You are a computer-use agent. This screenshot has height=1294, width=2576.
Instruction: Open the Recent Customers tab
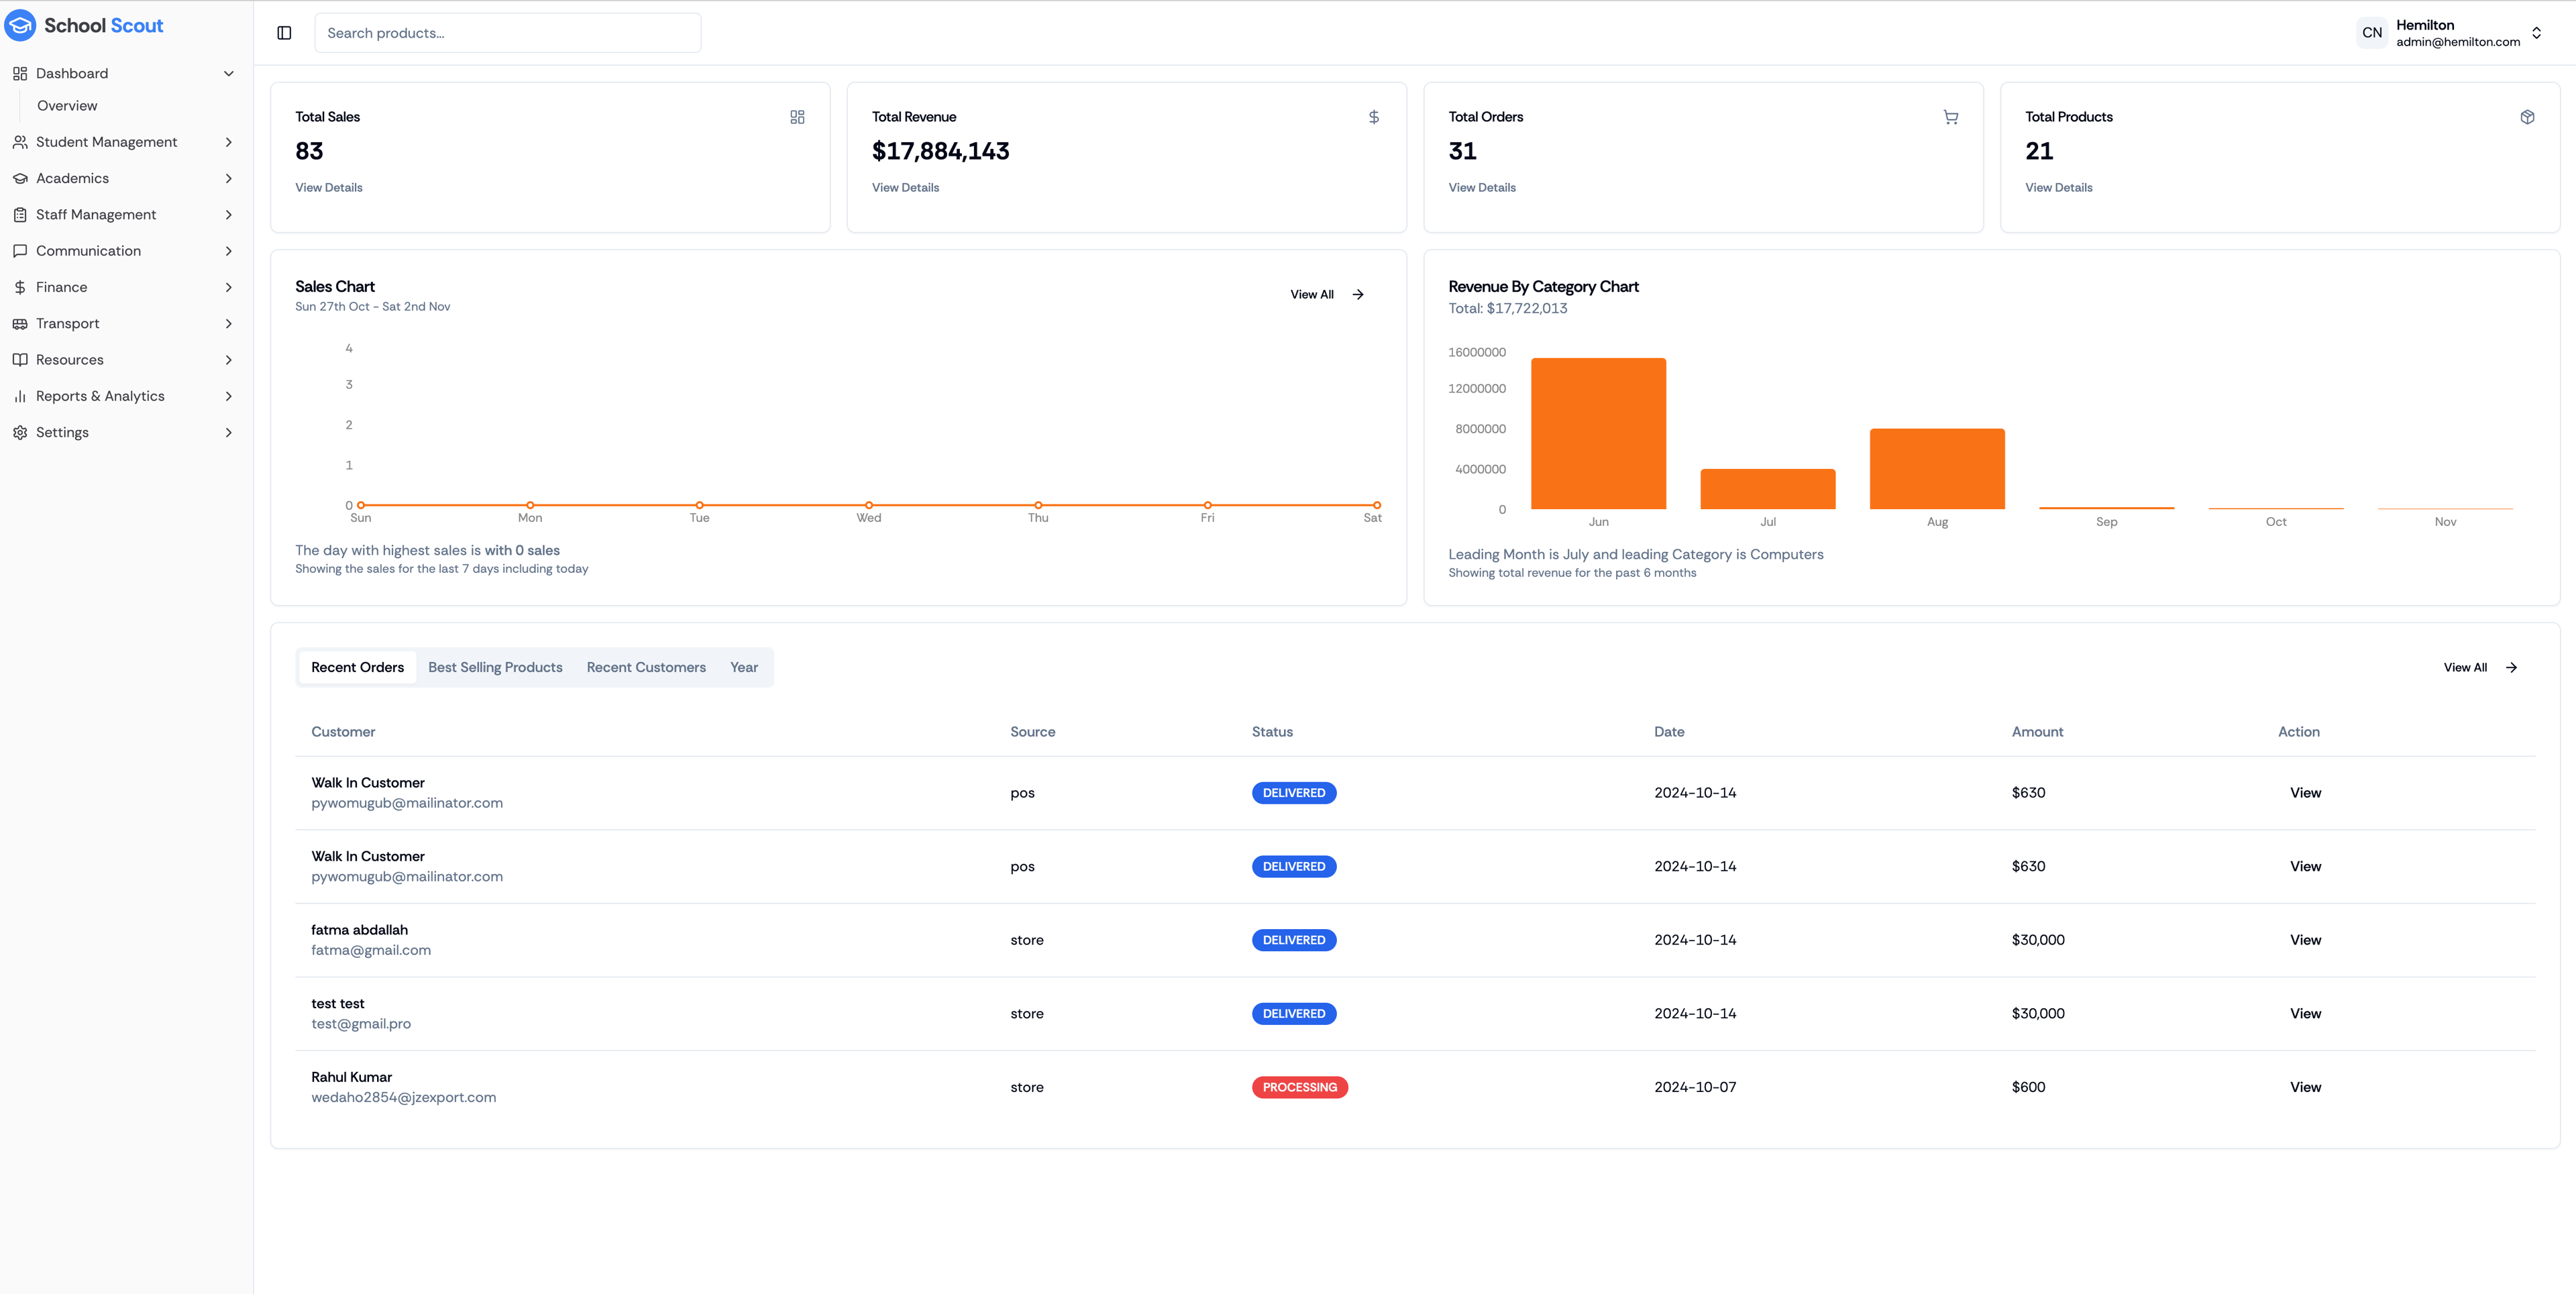click(645, 667)
